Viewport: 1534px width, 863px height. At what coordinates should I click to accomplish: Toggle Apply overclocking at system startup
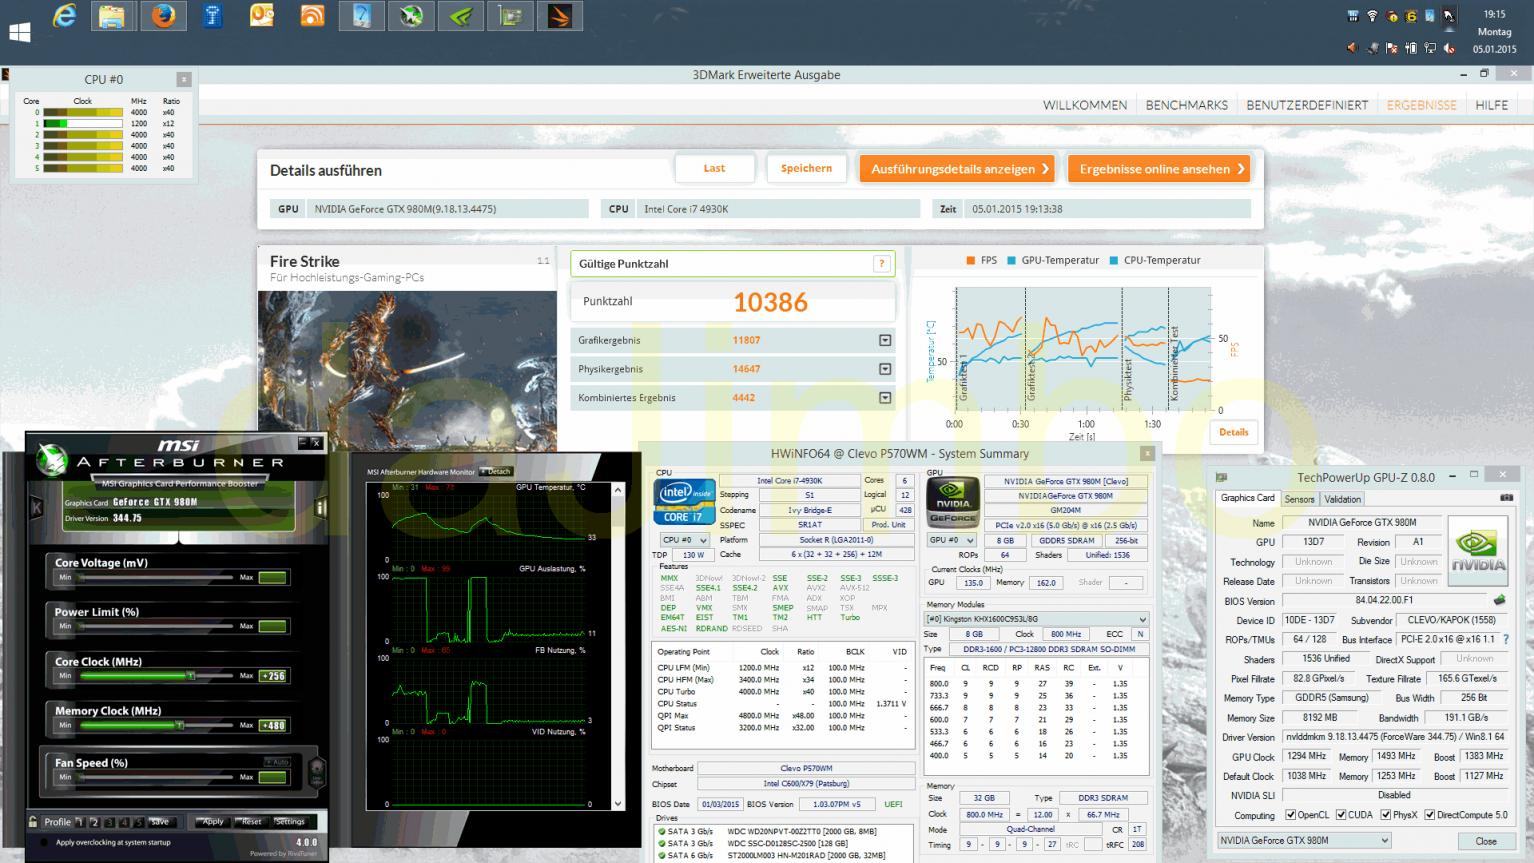click(43, 842)
